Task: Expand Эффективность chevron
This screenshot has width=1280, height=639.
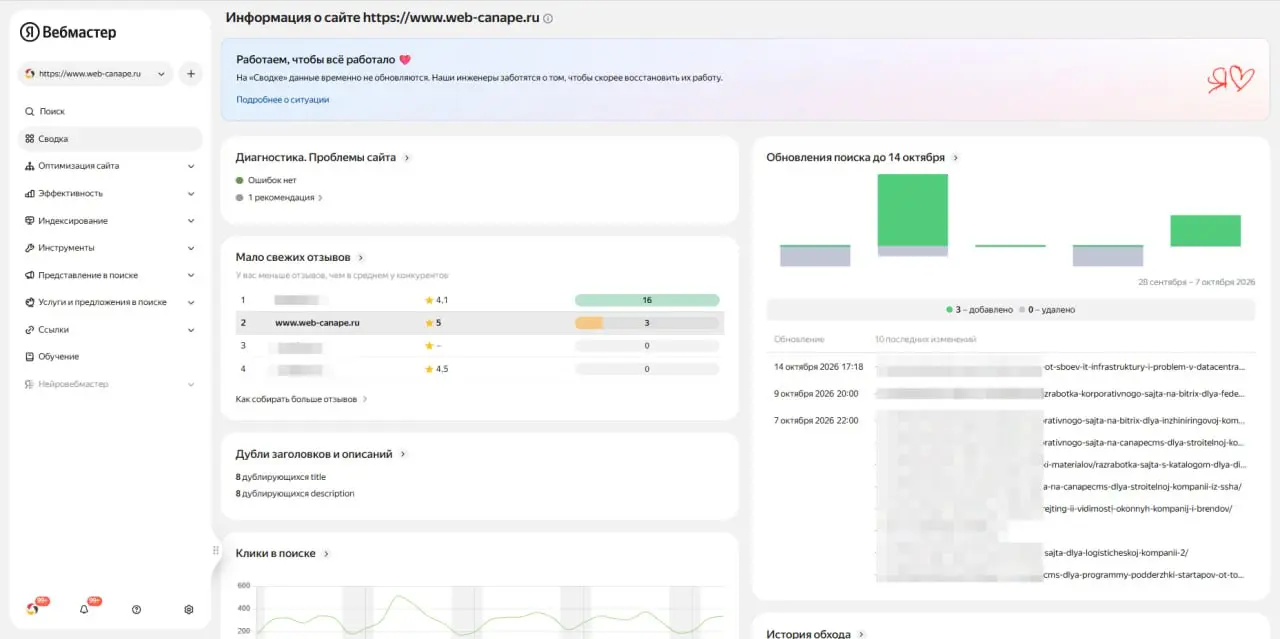Action: coord(190,193)
